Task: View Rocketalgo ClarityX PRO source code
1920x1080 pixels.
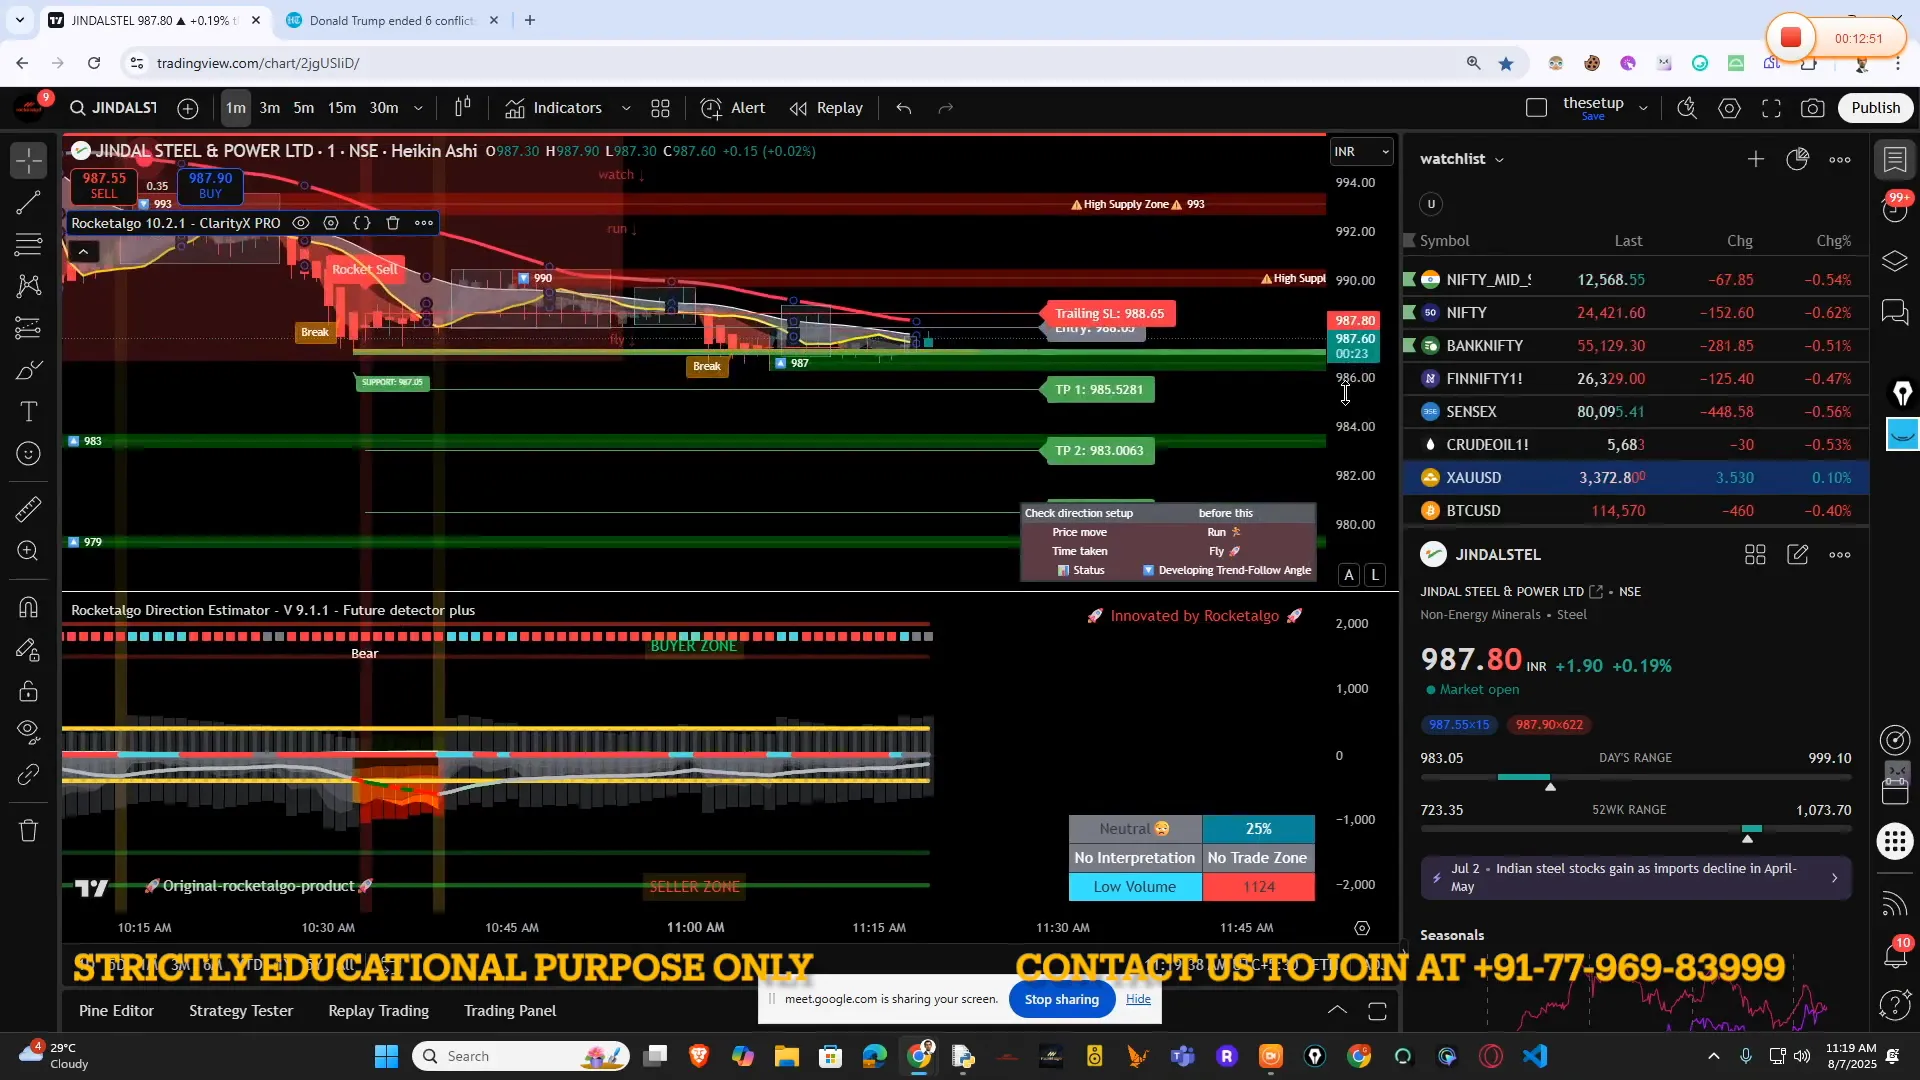Action: point(362,223)
